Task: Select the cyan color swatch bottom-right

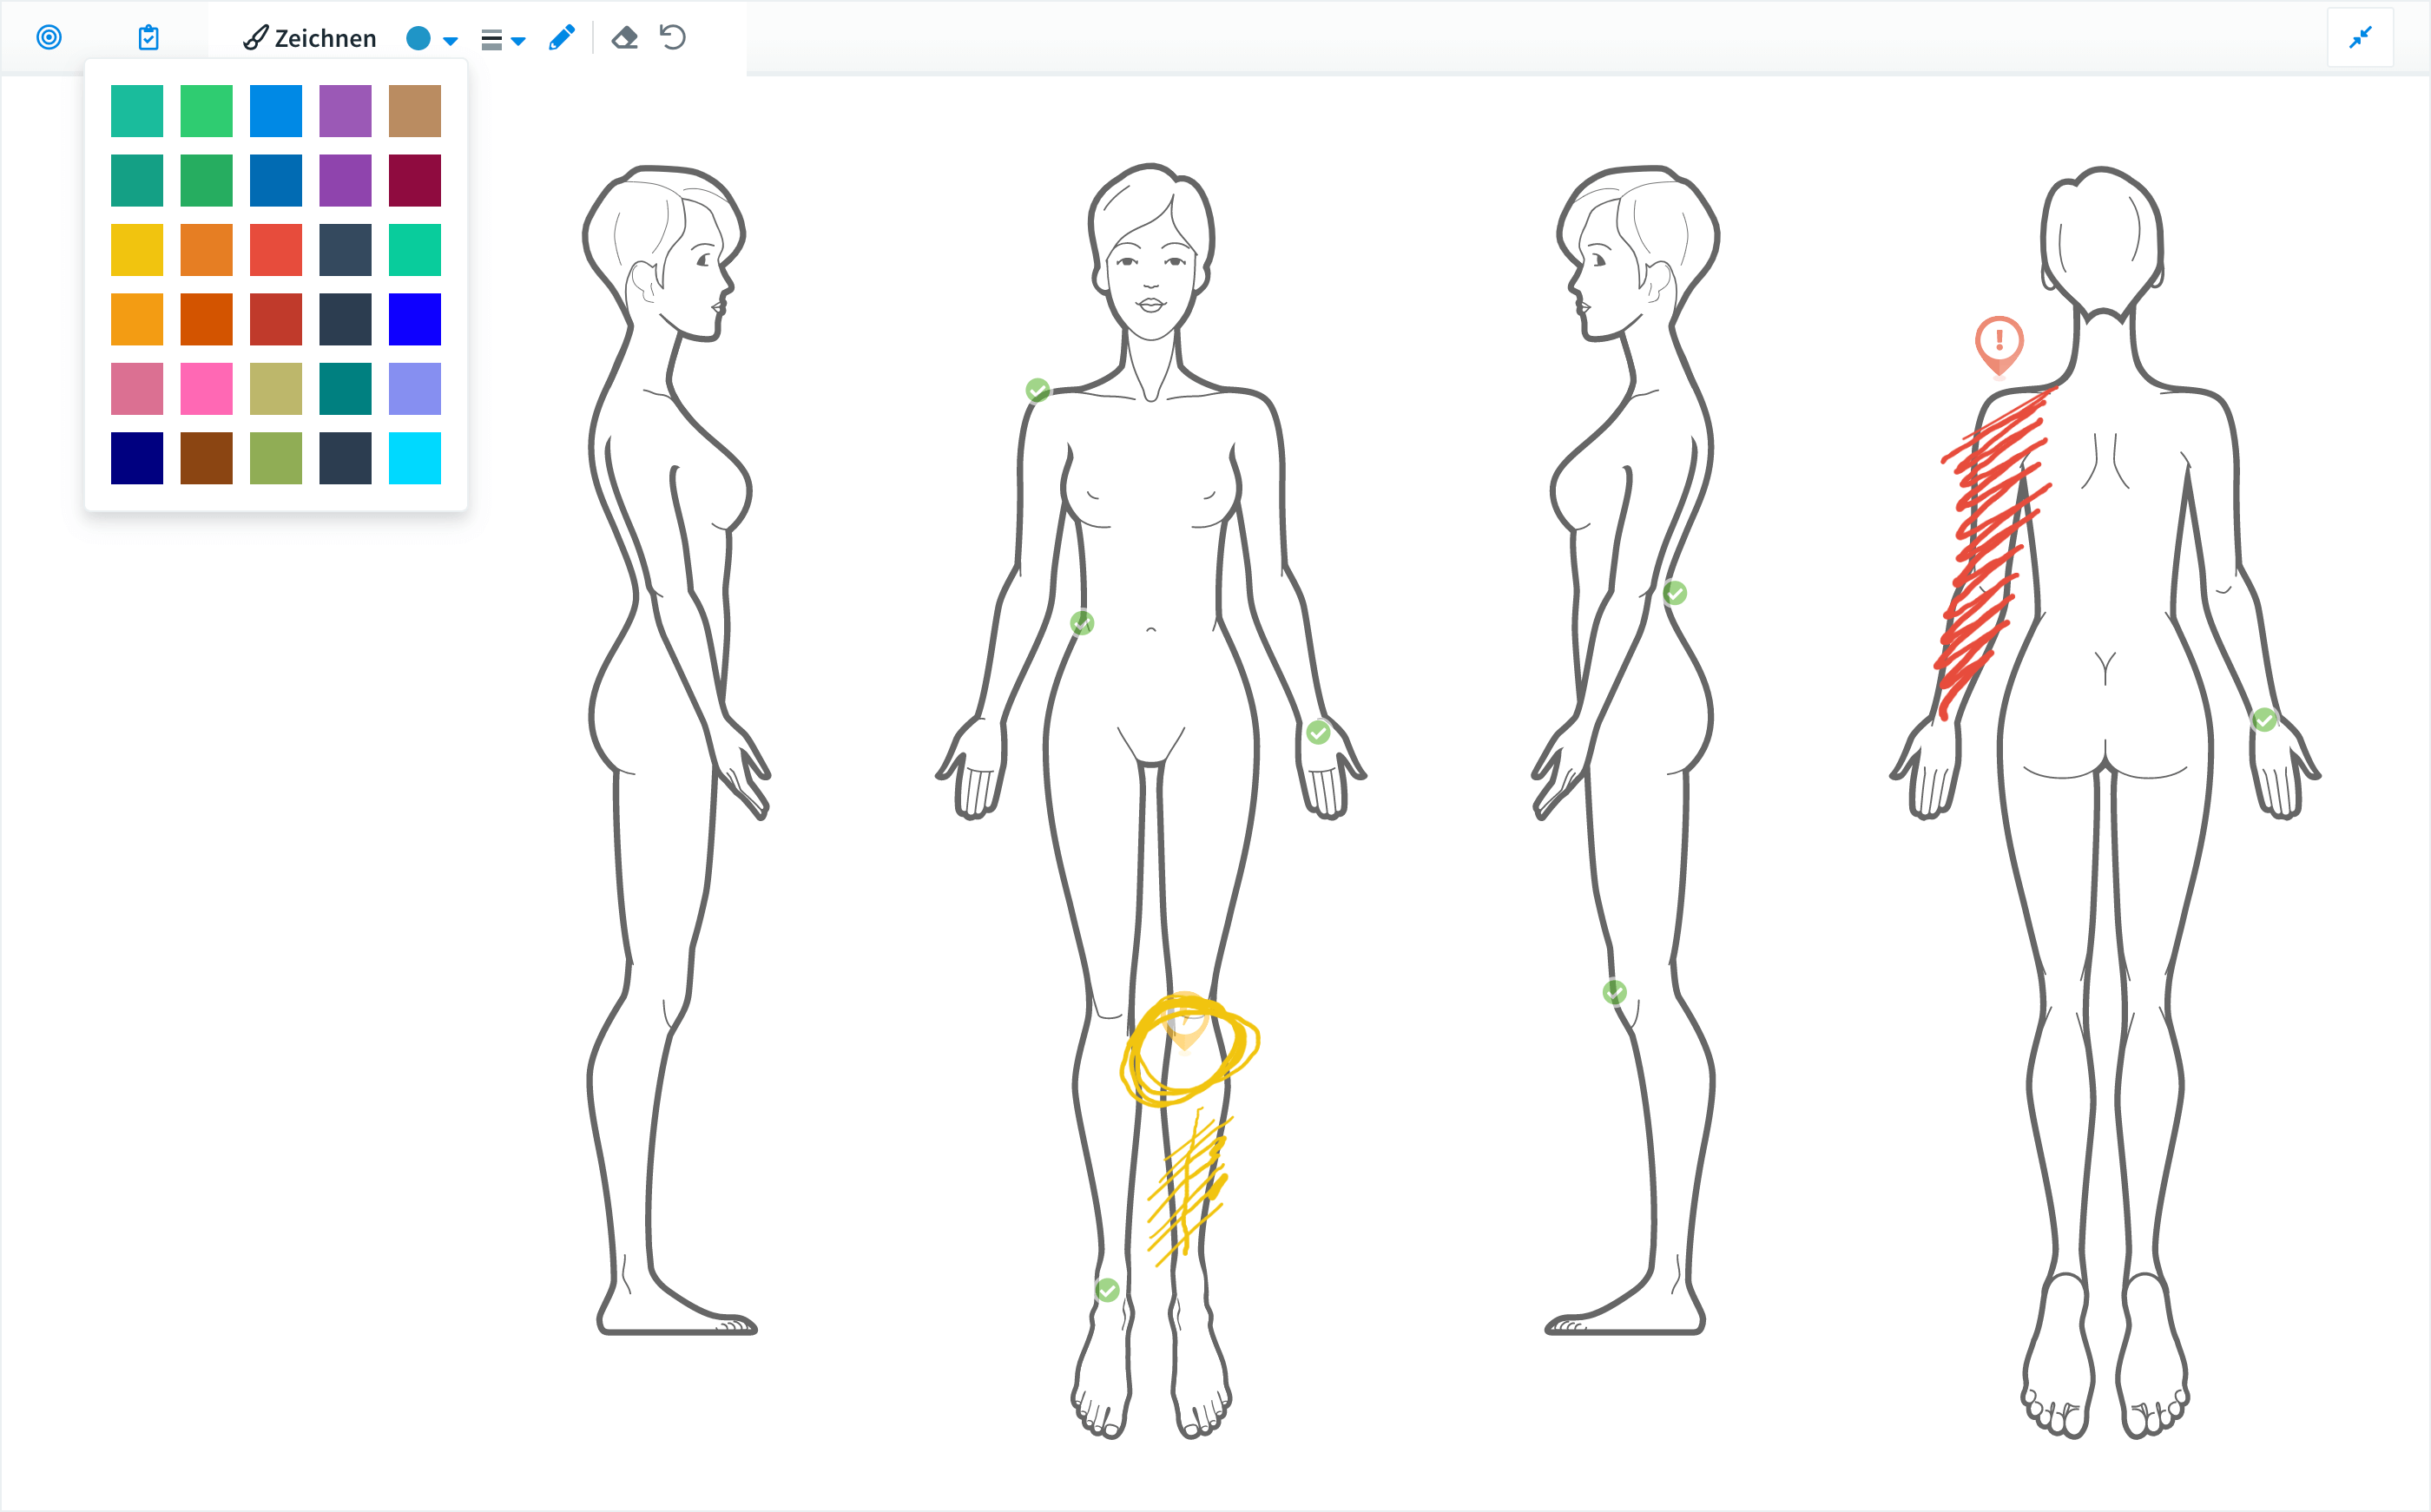Action: [x=415, y=458]
